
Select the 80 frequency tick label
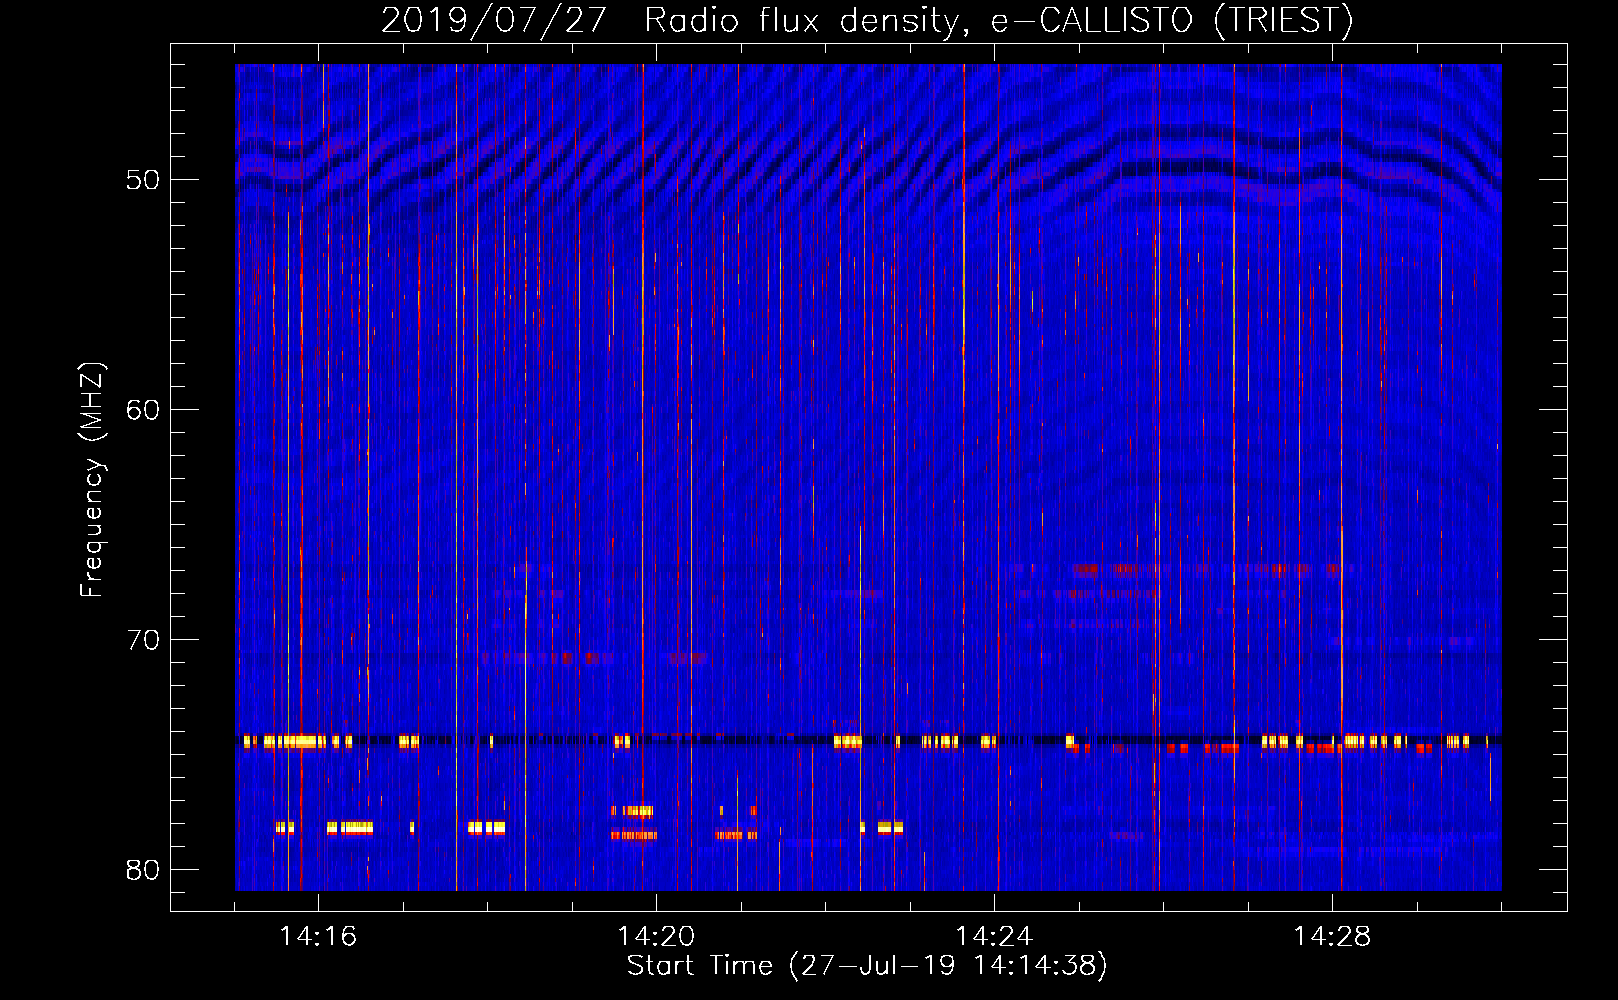point(144,870)
